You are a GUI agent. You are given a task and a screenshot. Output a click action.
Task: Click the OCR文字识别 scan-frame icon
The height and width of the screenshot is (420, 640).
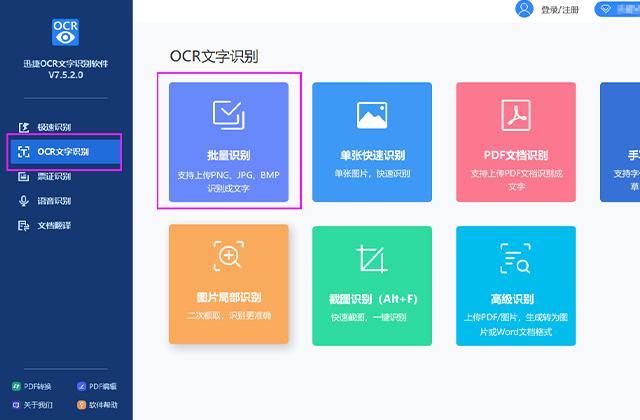click(24, 152)
